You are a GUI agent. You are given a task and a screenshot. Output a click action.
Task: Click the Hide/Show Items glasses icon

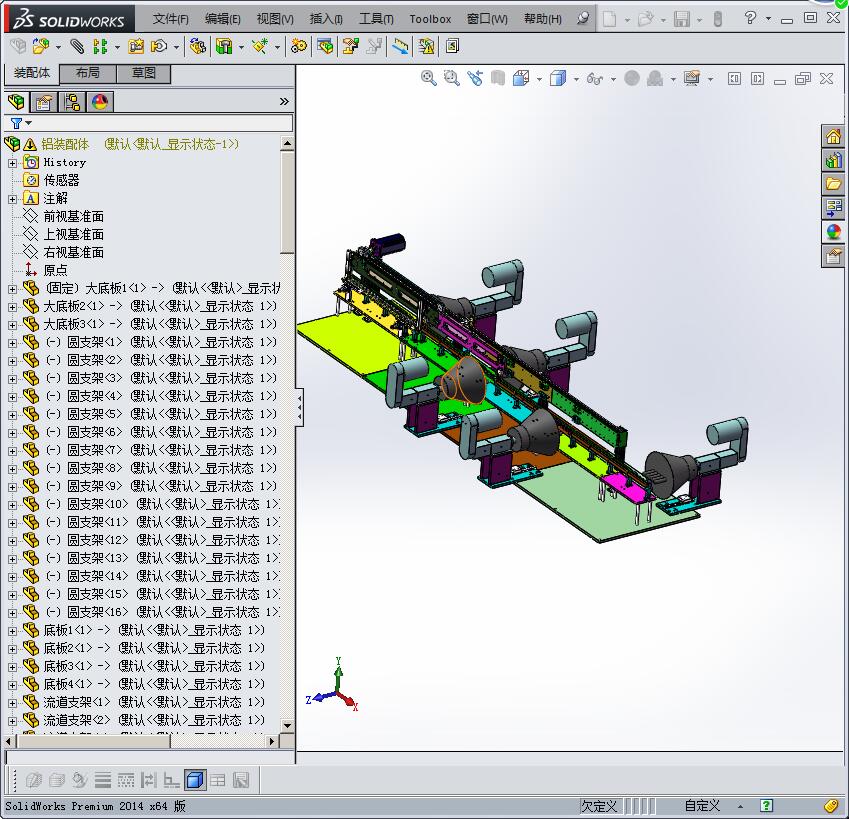(595, 78)
